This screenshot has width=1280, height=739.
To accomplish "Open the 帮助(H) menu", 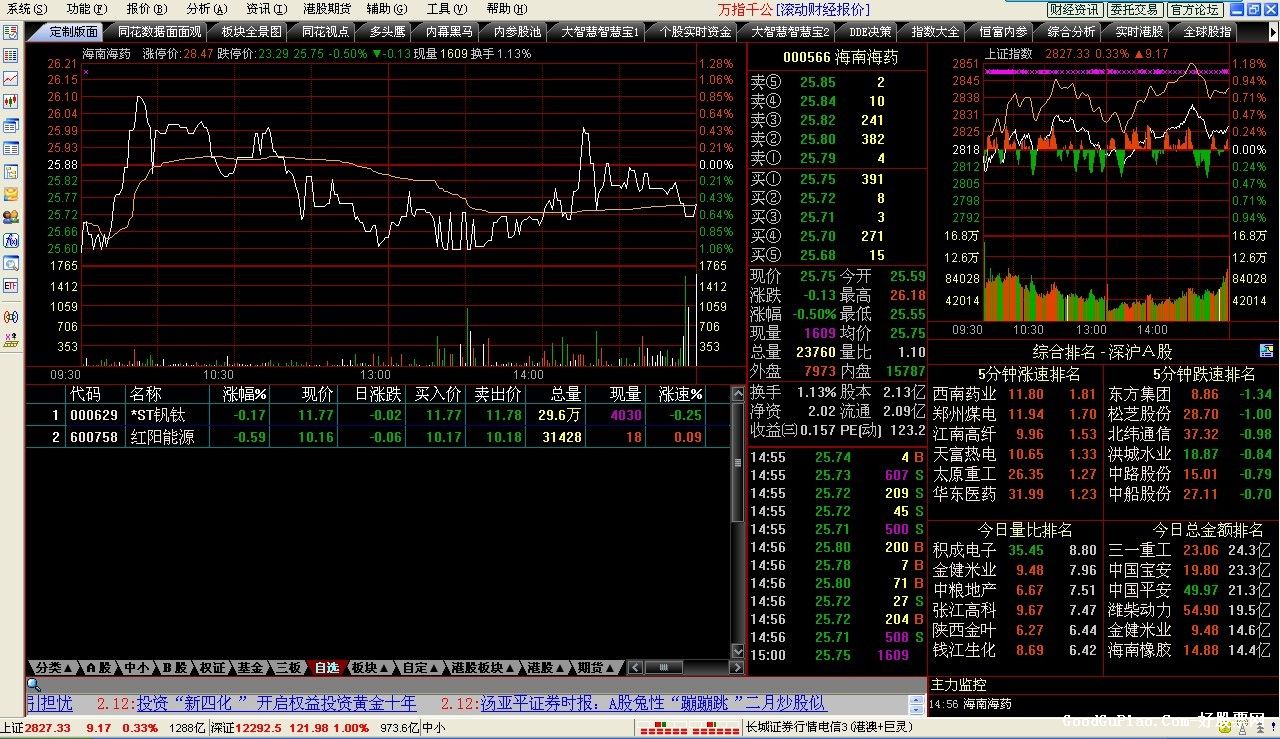I will click(x=507, y=8).
